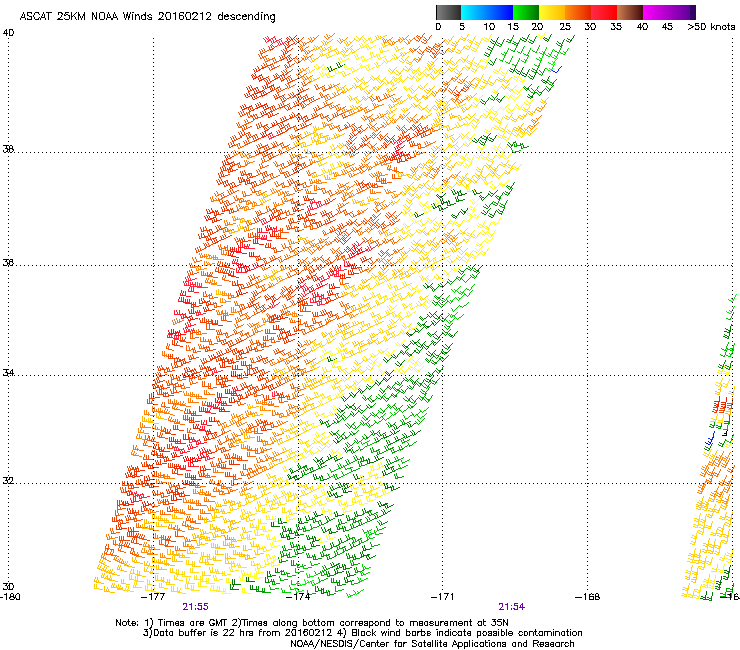Click the latitude '32' axis label
740x650 pixels.
click(8, 481)
